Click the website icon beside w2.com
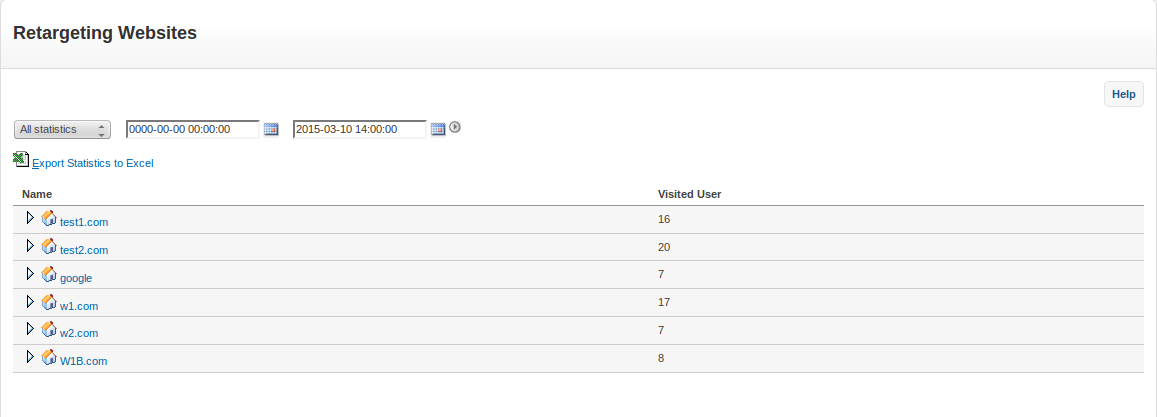Image resolution: width=1157 pixels, height=417 pixels. click(49, 330)
